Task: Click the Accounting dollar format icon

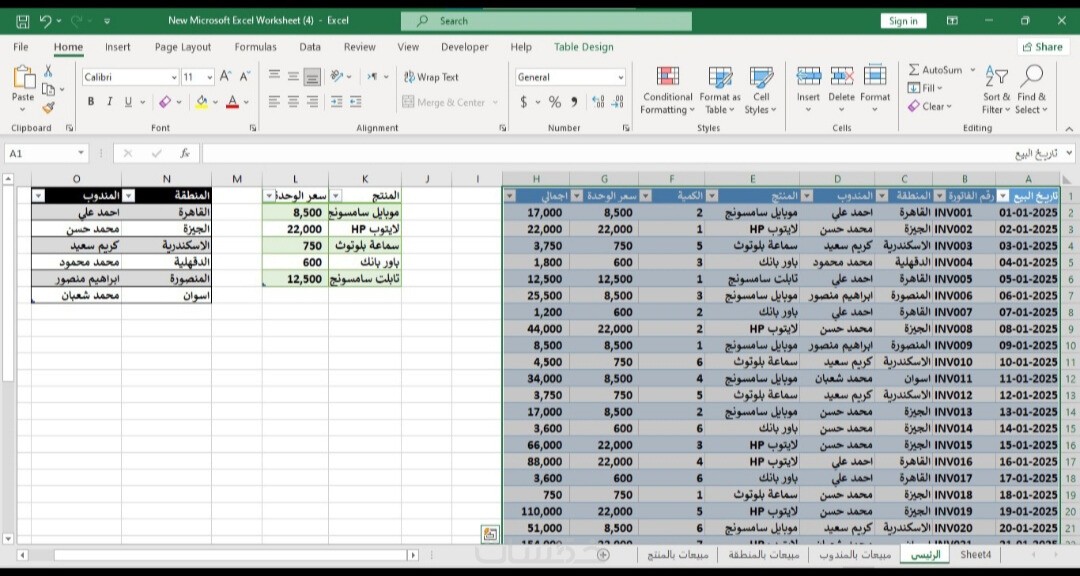Action: [523, 102]
